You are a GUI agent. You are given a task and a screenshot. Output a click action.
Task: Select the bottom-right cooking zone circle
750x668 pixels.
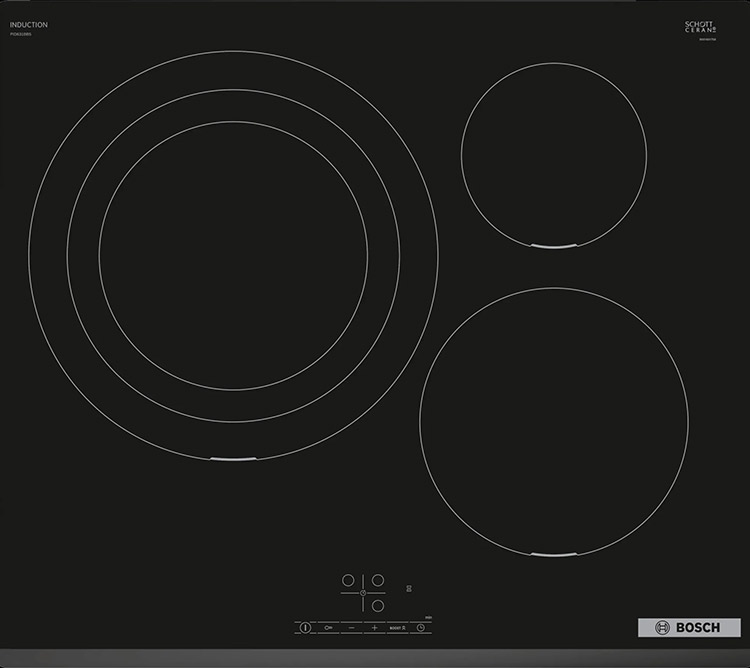[378, 606]
